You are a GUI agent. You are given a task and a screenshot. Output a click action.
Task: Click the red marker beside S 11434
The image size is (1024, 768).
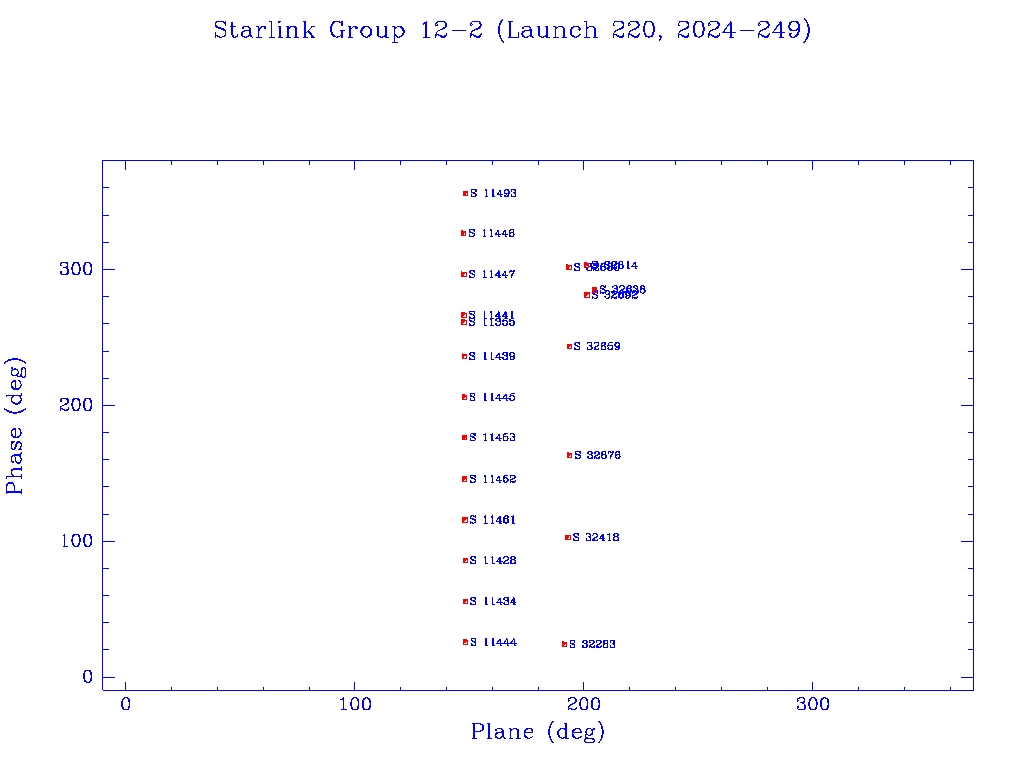click(x=466, y=601)
